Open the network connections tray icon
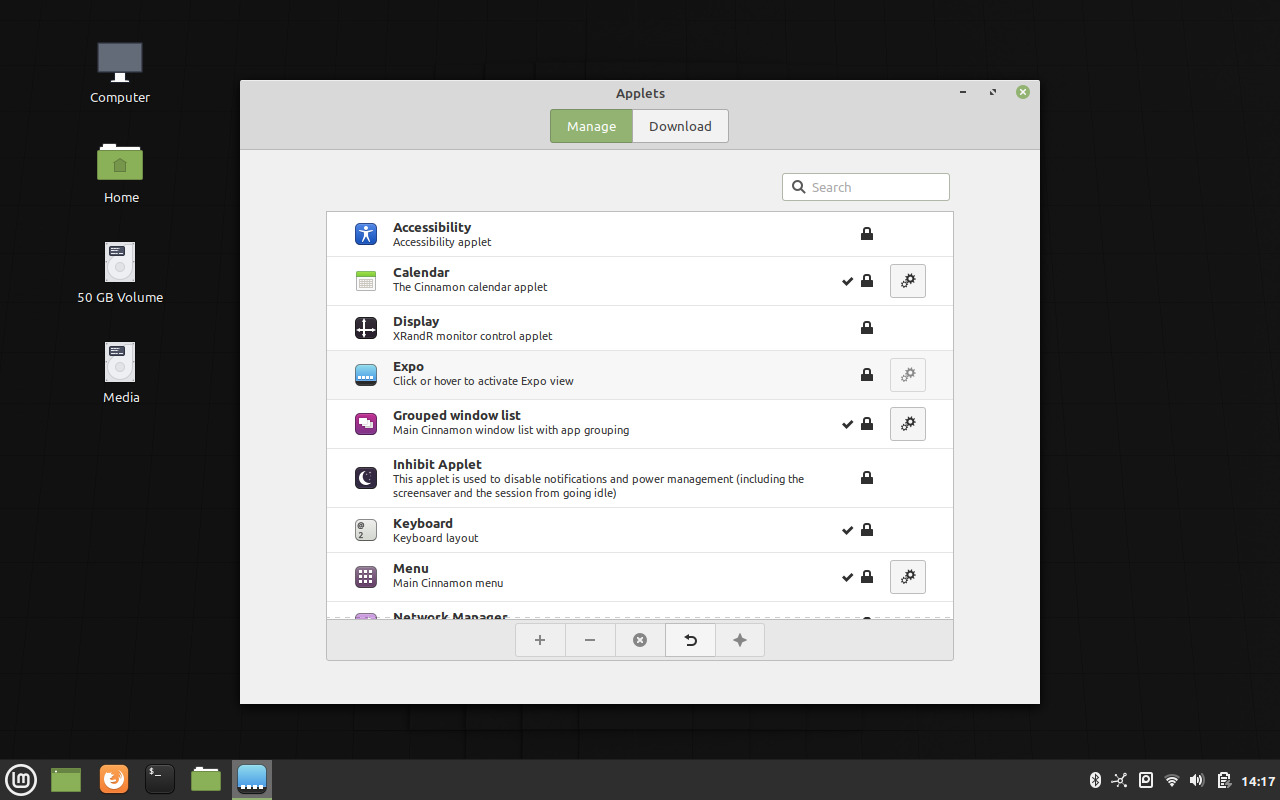1280x800 pixels. (x=1119, y=780)
